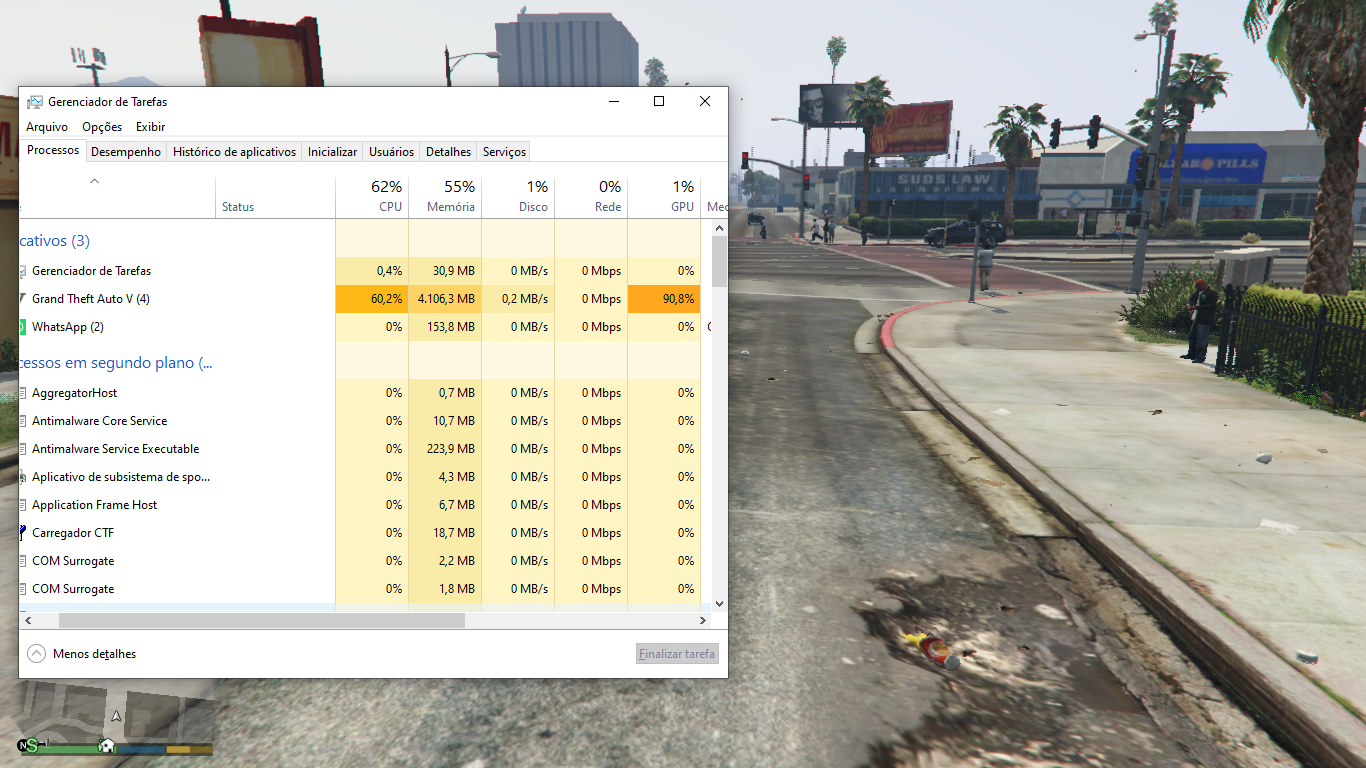The width and height of the screenshot is (1366, 768).
Task: Minimize the Task Manager window
Action: click(613, 101)
